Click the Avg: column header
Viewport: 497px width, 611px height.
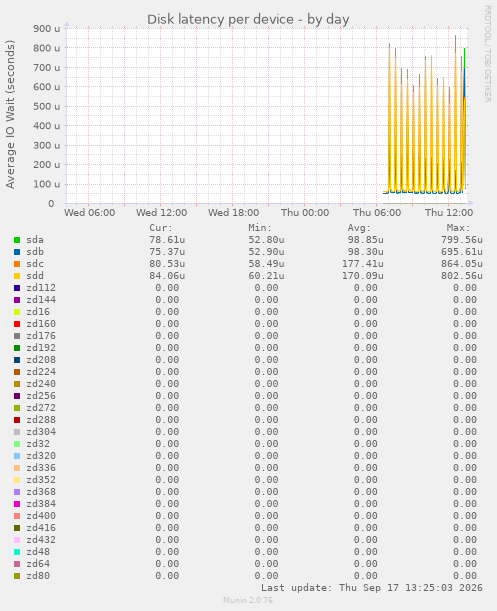tap(359, 228)
